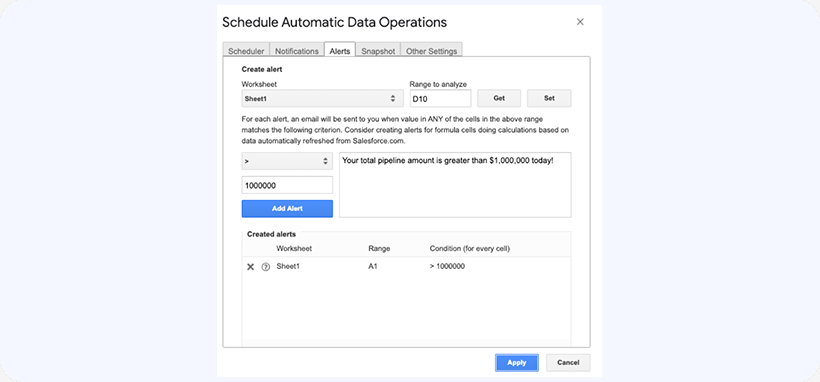Viewport: 820px width, 382px height.
Task: Click the Range column header
Action: 379,248
